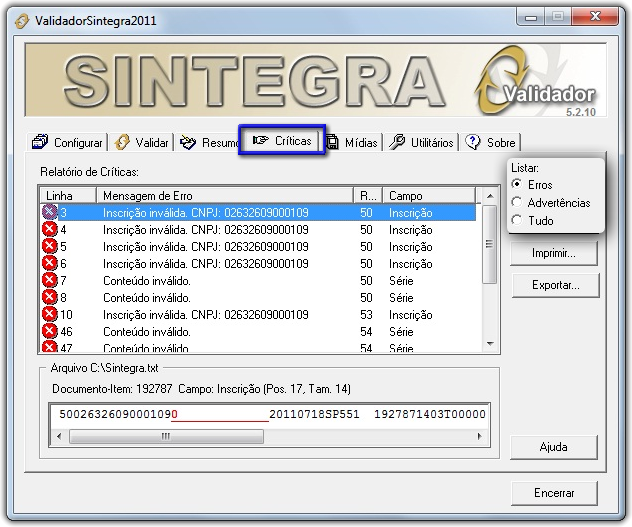
Task: Select line 46 Conteúdo inválido message
Action: 147,331
